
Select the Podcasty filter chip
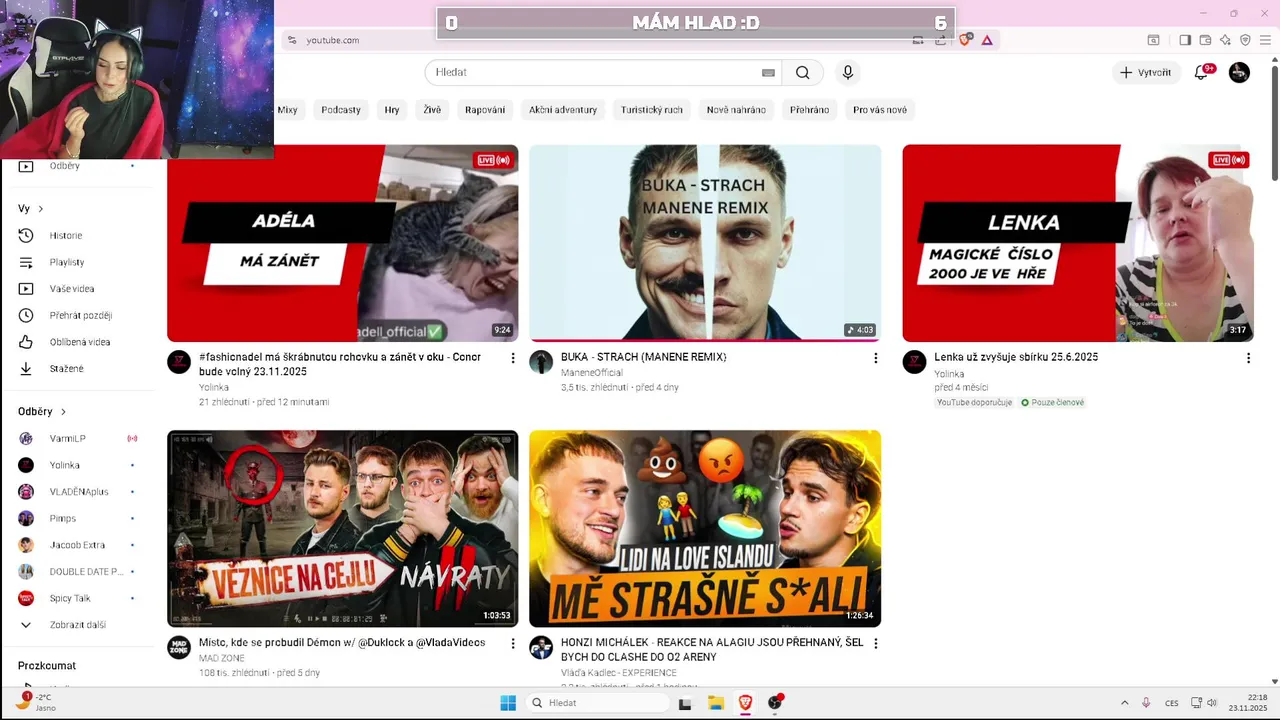click(341, 110)
